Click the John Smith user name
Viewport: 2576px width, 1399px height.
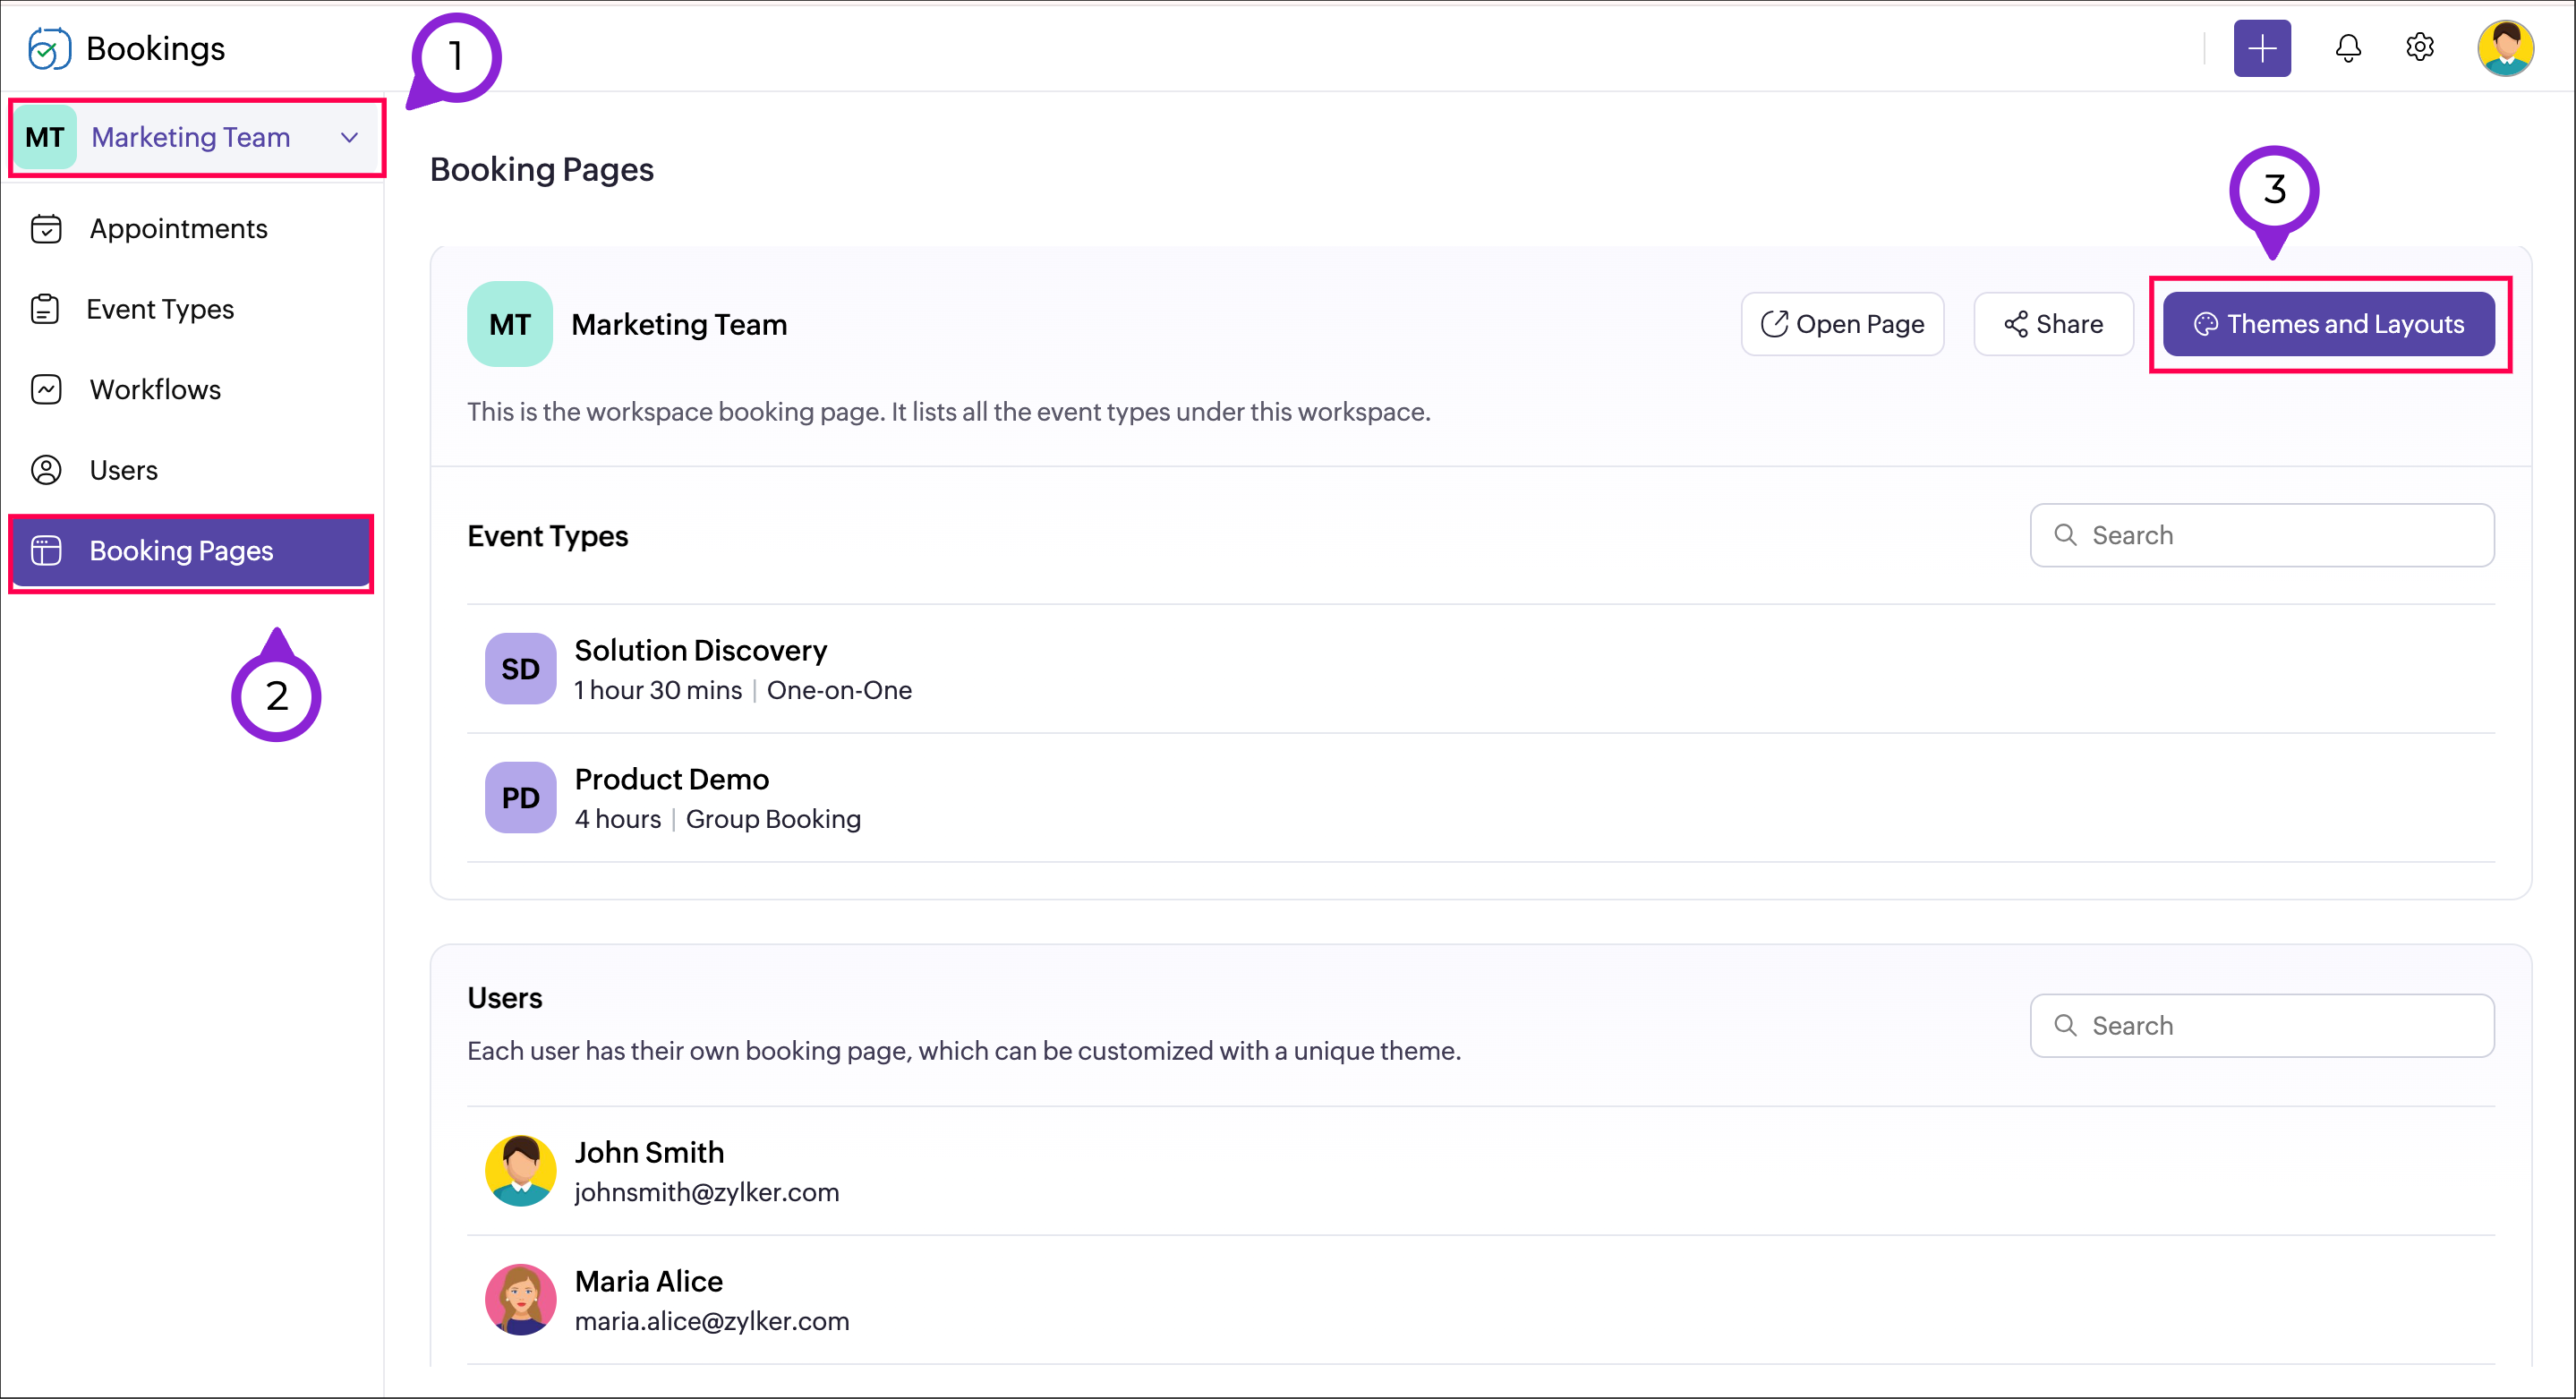pyautogui.click(x=649, y=1152)
